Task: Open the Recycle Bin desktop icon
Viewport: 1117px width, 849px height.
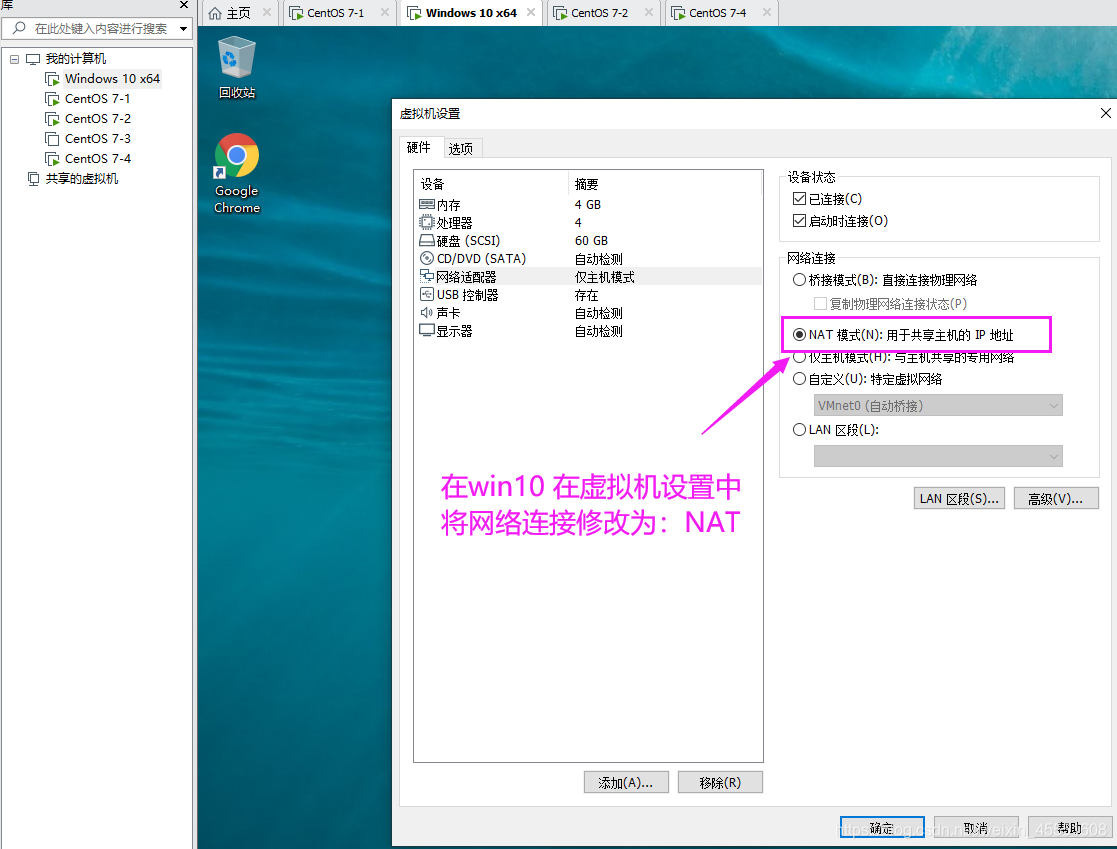Action: click(x=237, y=68)
